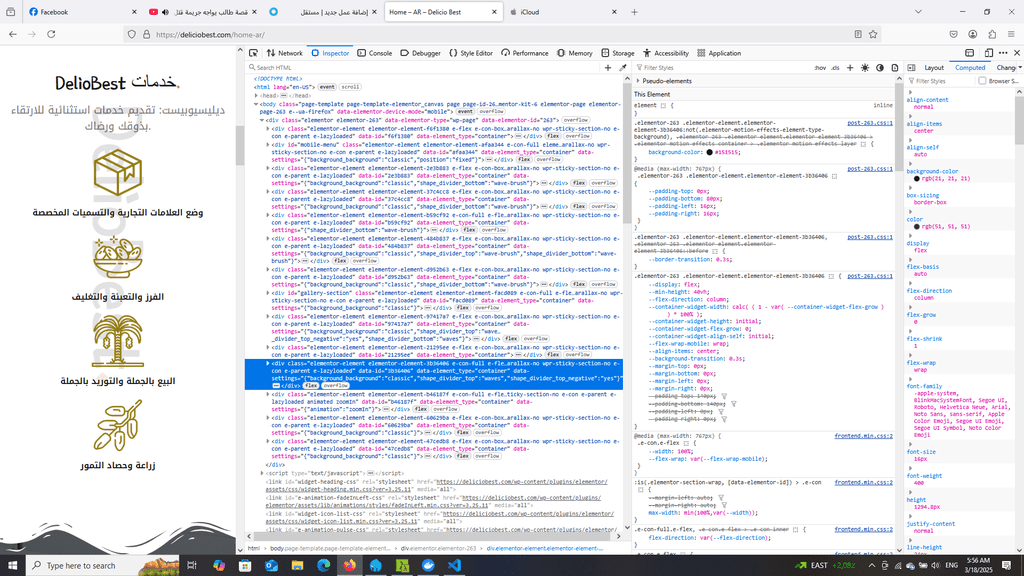The image size is (1024, 576).
Task: Toggle the .cls classes panel
Action: pyautogui.click(x=835, y=68)
